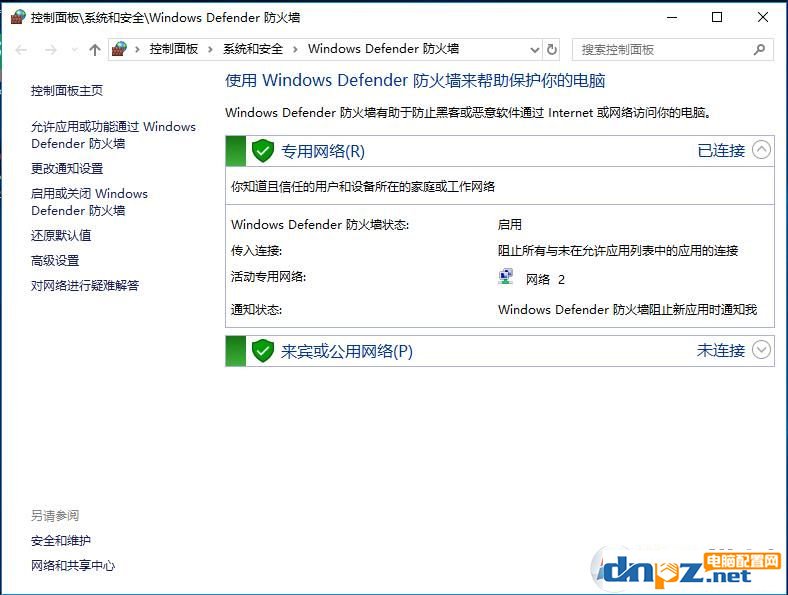Go up one level with up arrow
The width and height of the screenshot is (788, 595).
(94, 50)
